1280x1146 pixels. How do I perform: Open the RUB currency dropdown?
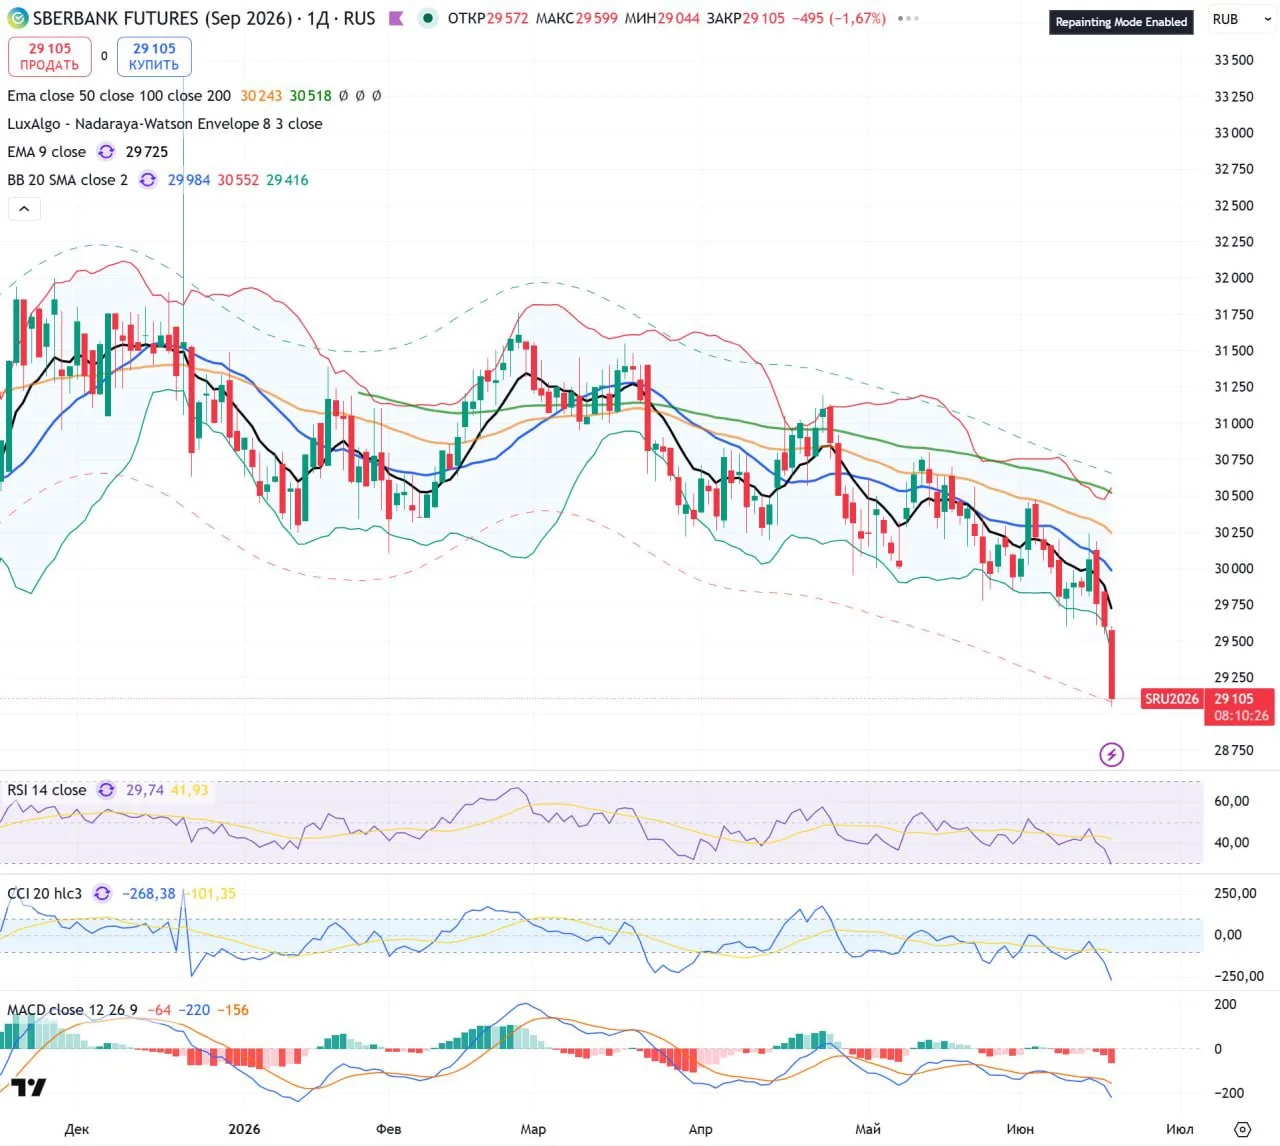1241,19
